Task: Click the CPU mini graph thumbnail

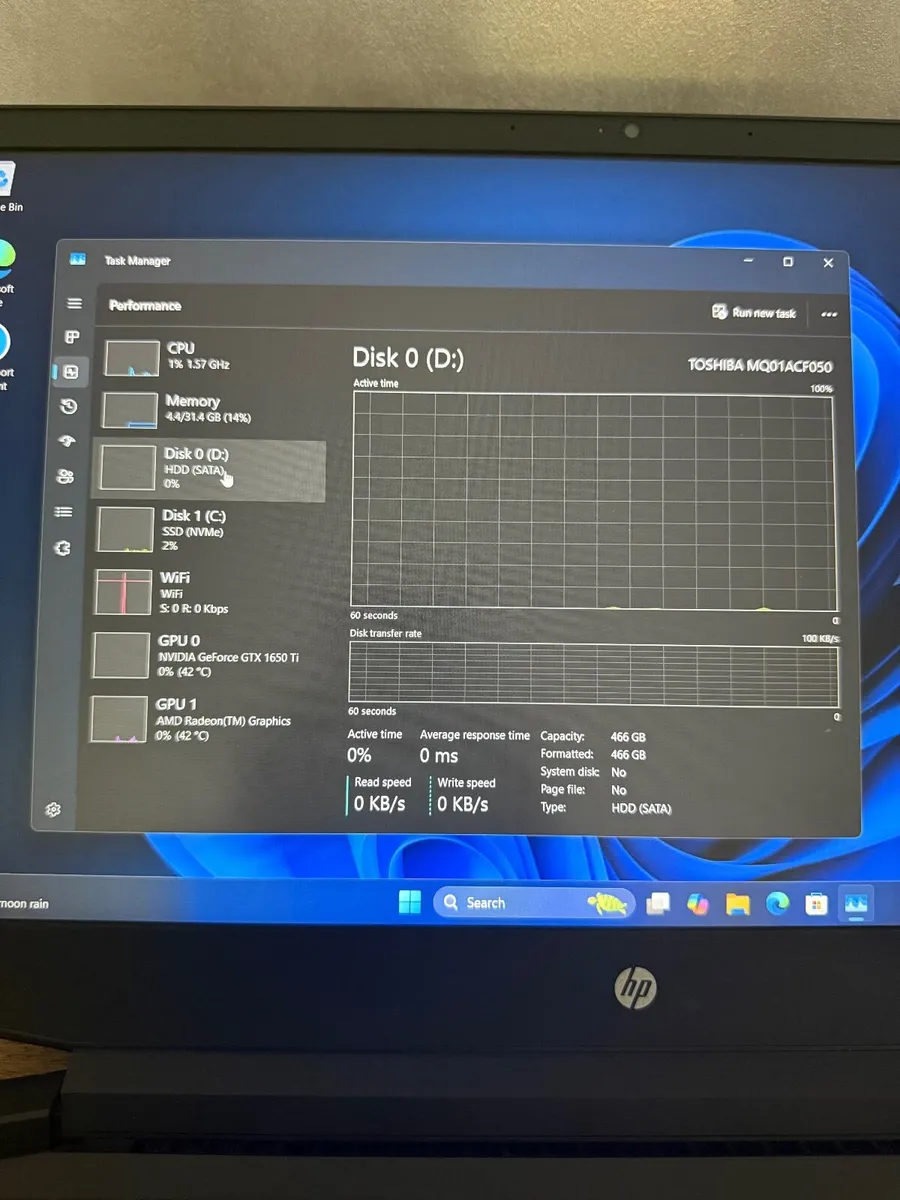Action: pos(132,358)
